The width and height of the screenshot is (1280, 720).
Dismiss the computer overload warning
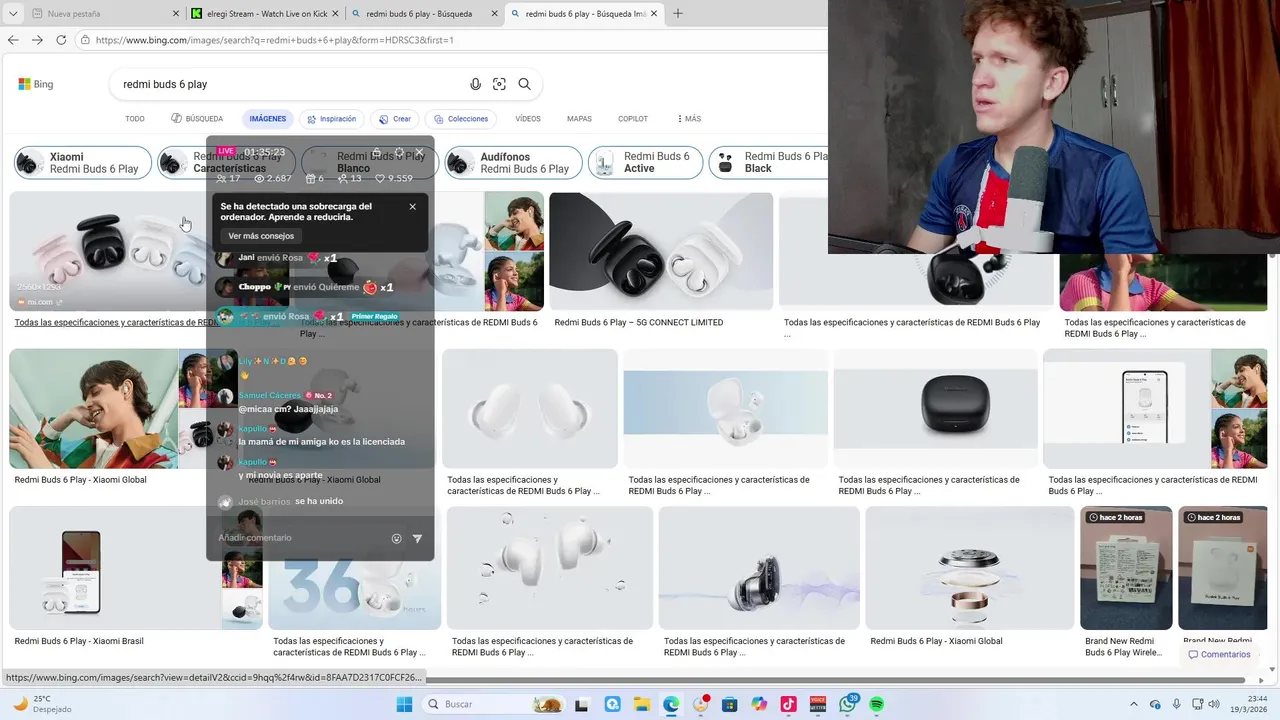coord(412,207)
